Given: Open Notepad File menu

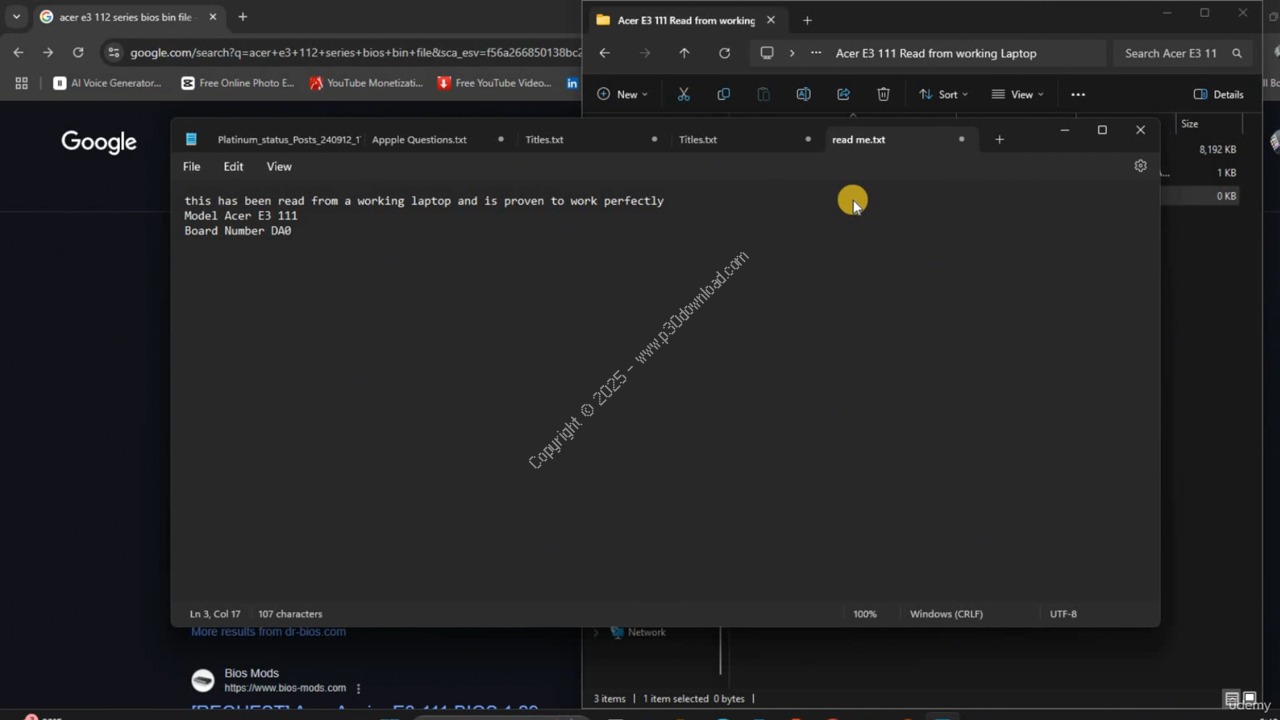Looking at the screenshot, I should (x=191, y=167).
